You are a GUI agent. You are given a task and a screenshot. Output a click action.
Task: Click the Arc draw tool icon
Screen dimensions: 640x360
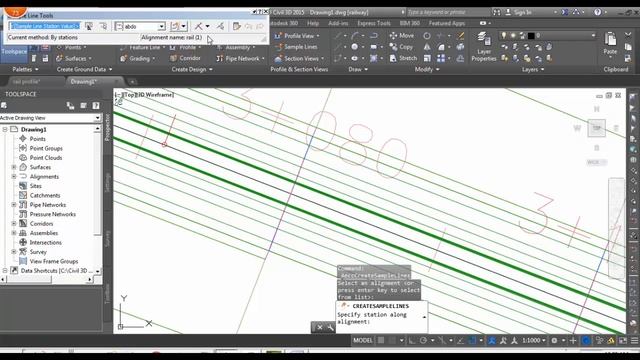355,36
